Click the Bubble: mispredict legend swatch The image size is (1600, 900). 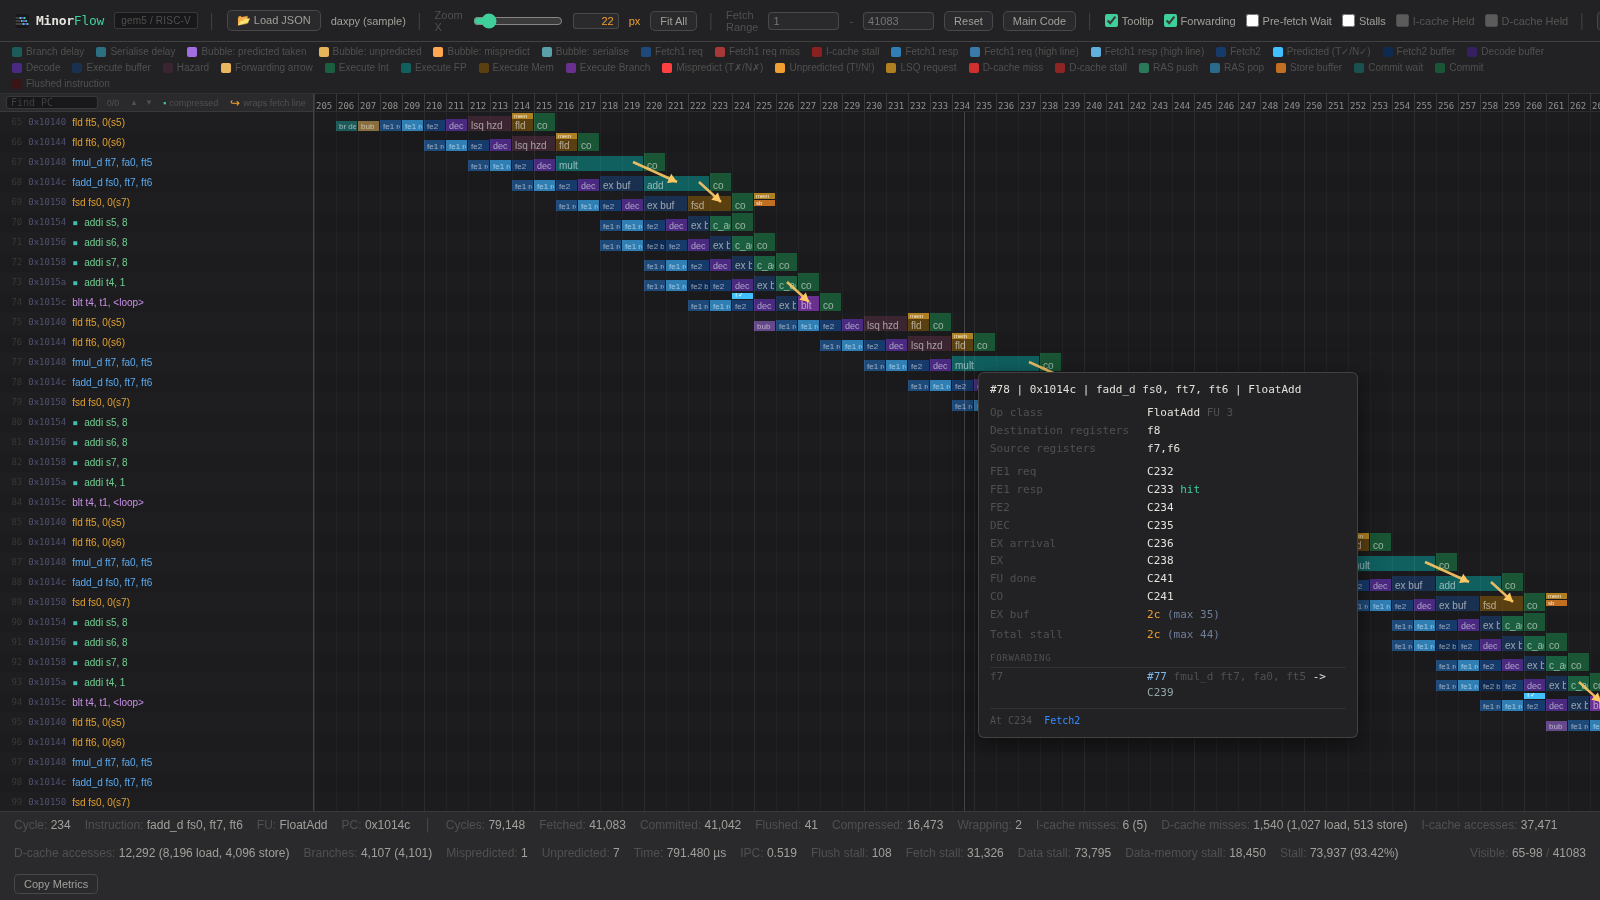click(x=438, y=52)
